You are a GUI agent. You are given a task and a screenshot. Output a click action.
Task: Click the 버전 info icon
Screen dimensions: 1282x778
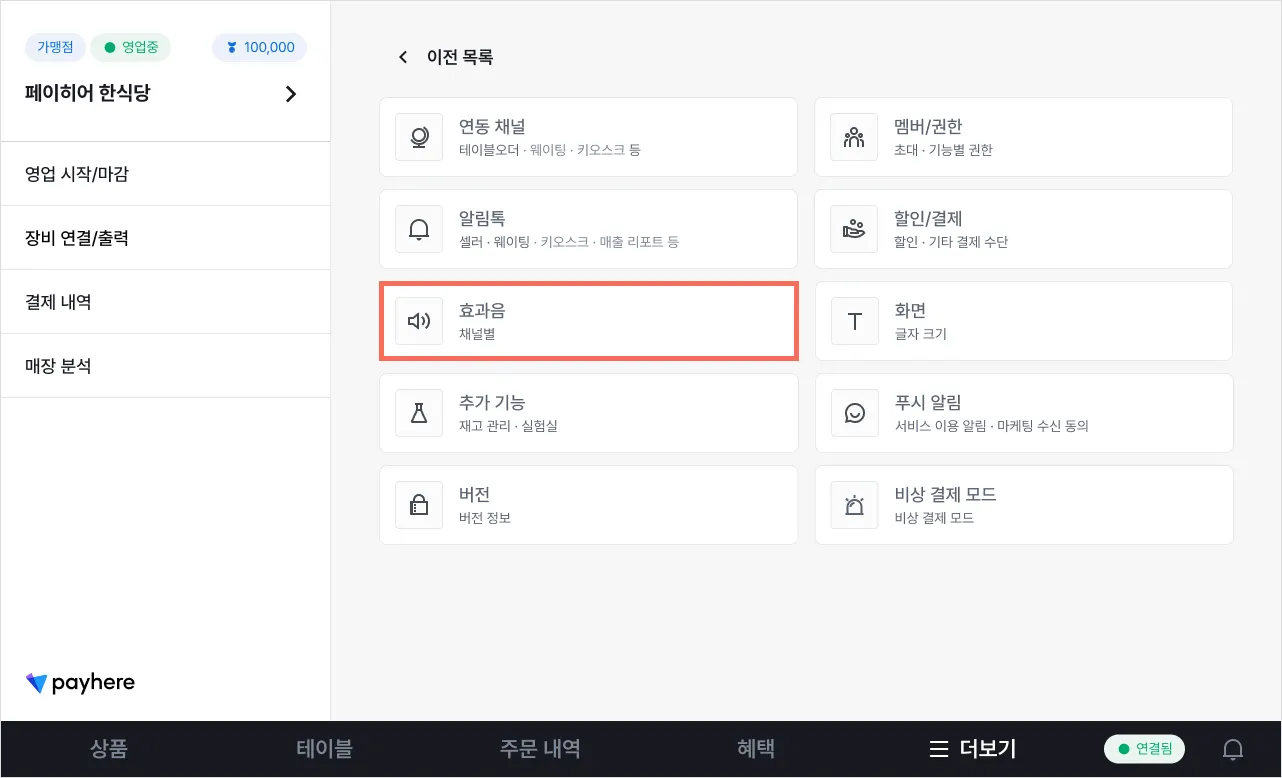pos(419,505)
